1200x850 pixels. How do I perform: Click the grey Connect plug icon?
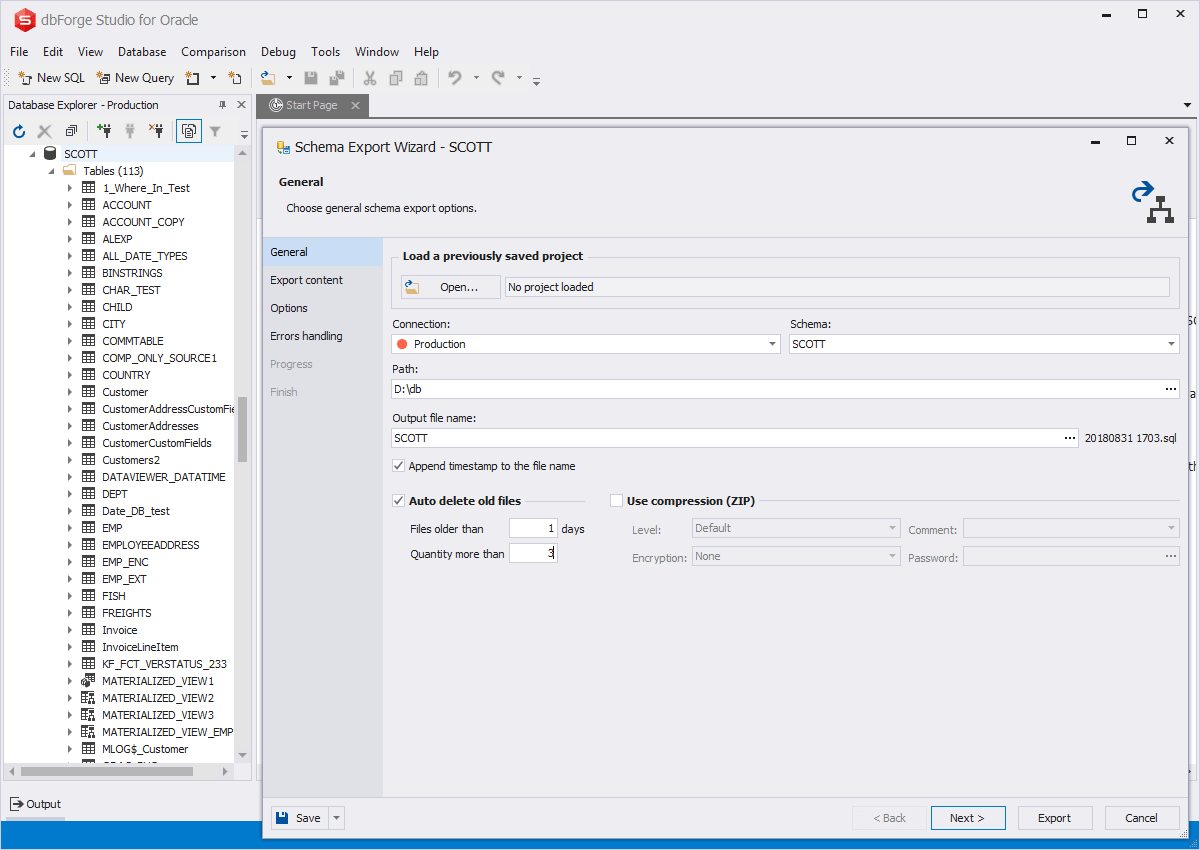point(129,130)
